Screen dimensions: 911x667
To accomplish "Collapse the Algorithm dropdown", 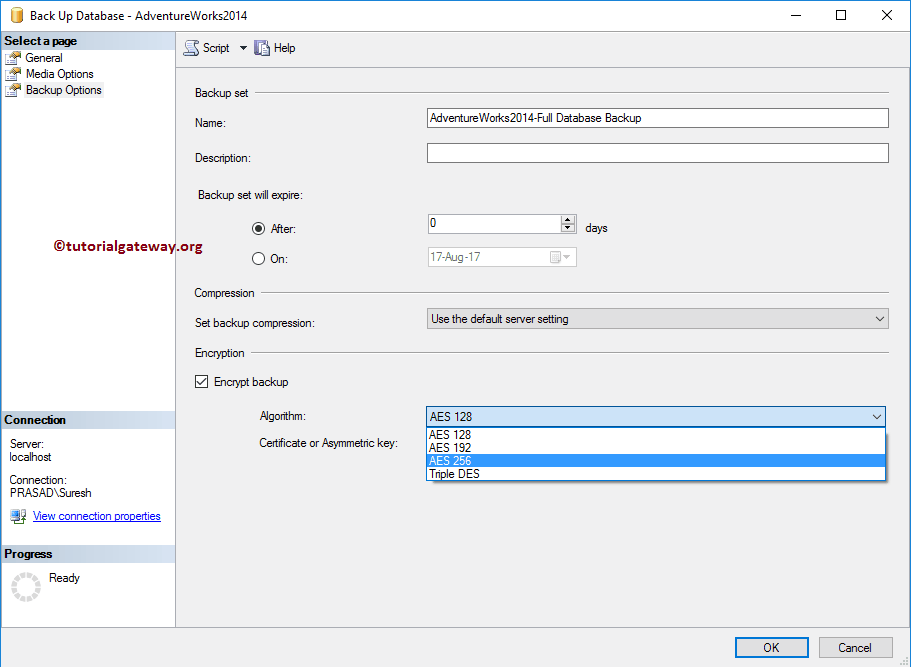I will (876, 417).
